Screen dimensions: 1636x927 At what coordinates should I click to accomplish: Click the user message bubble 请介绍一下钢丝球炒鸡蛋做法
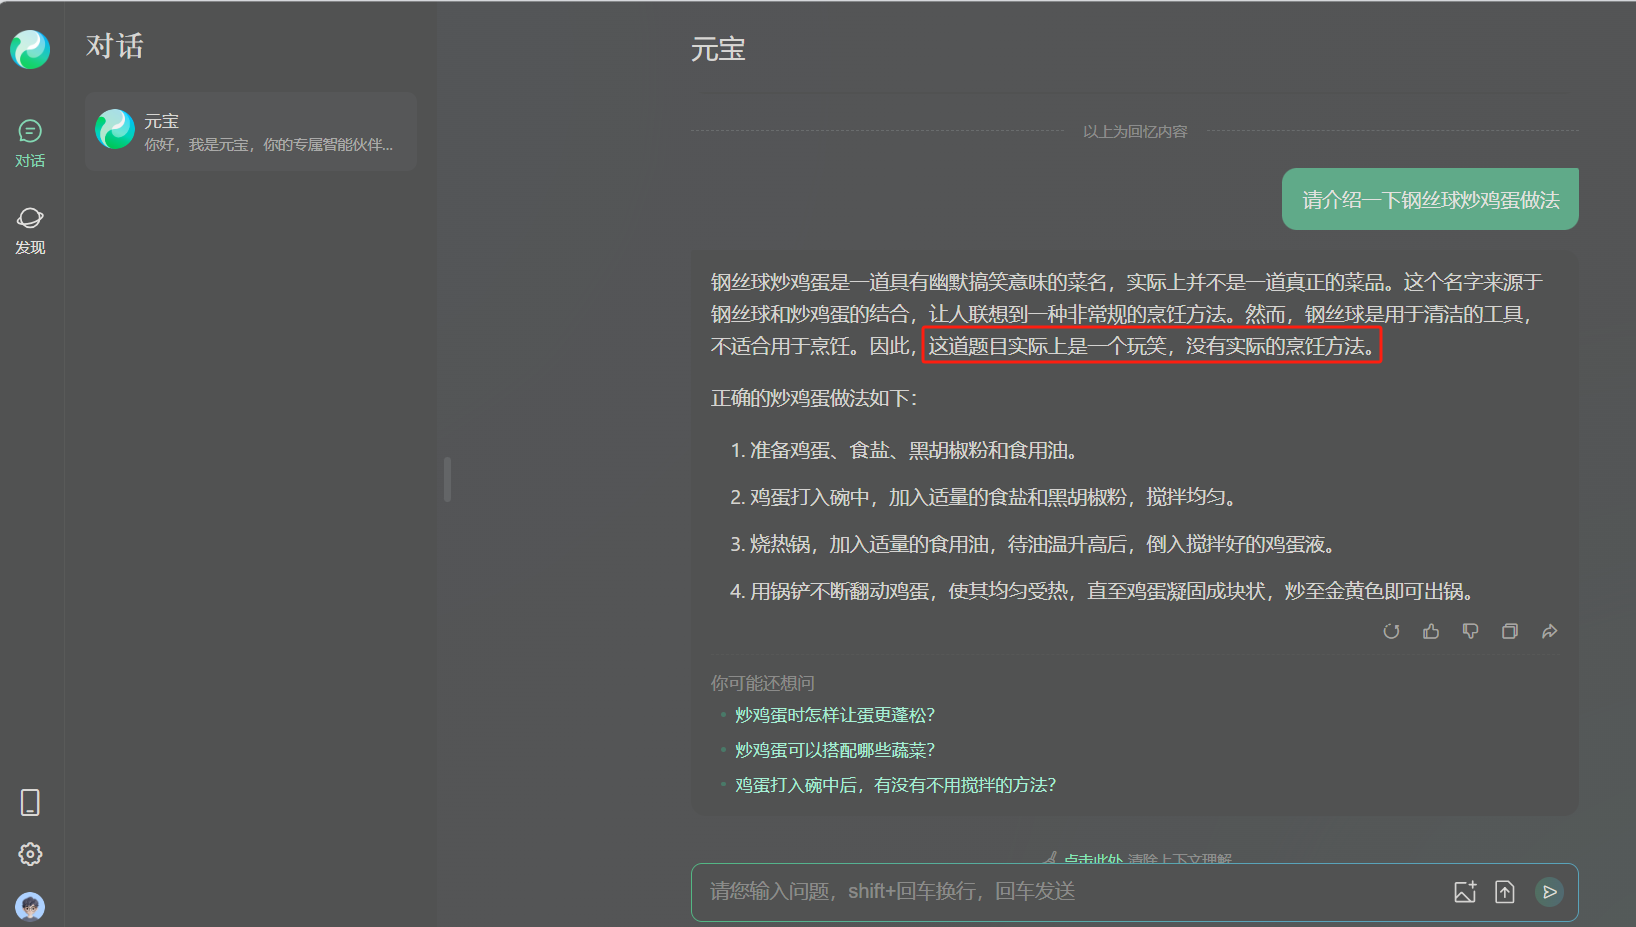[1430, 199]
